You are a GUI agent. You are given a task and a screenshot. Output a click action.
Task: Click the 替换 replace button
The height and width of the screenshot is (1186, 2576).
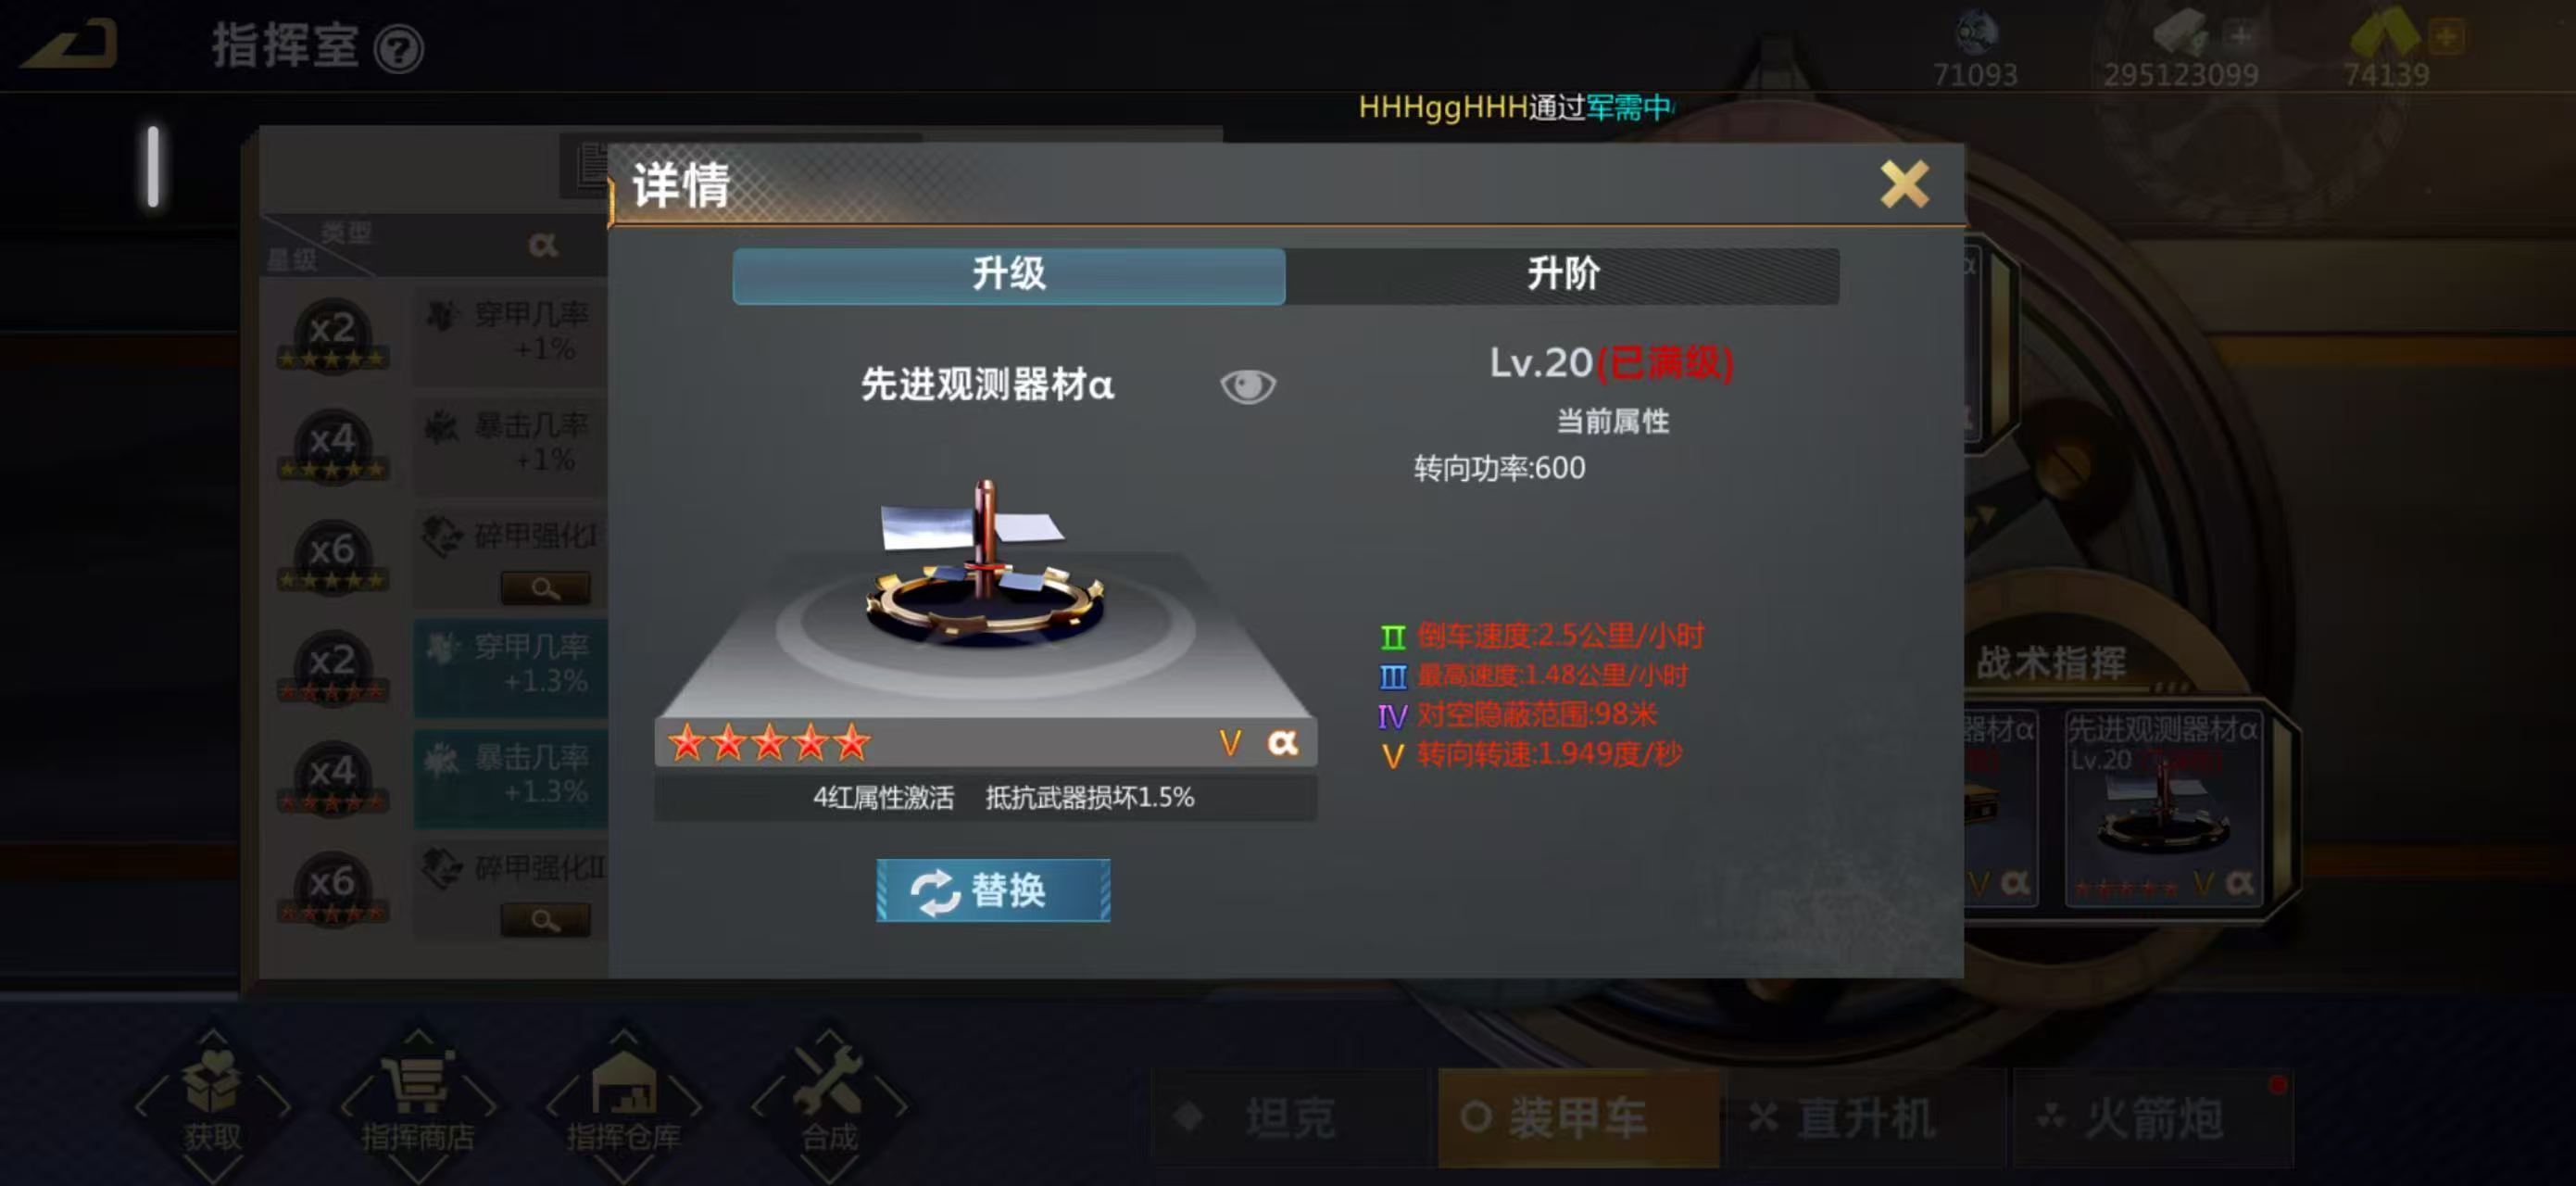993,890
